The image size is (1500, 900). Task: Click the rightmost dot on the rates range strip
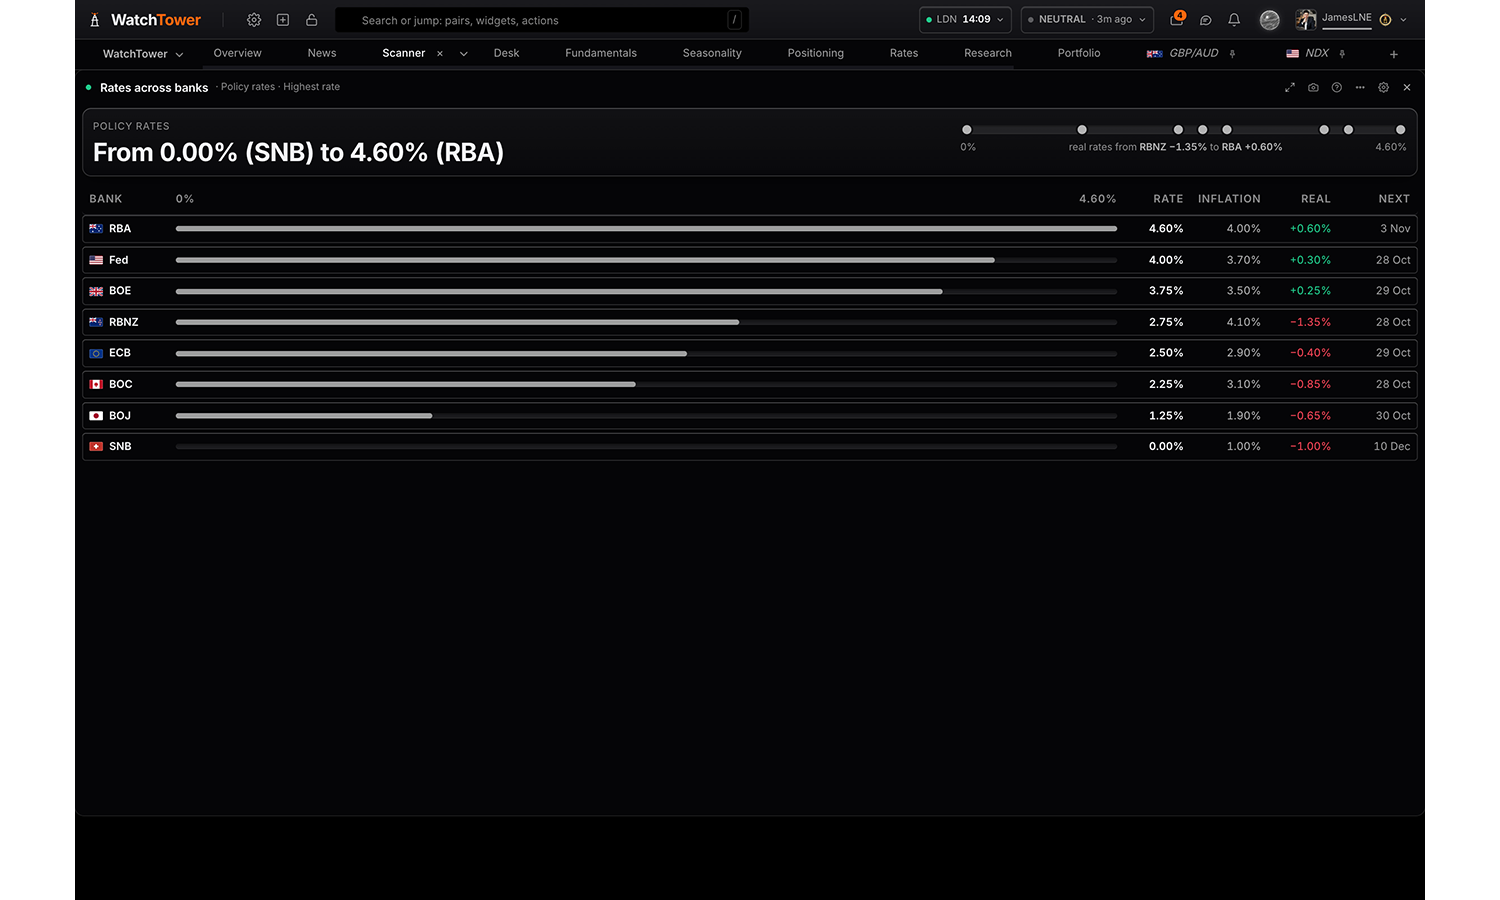[x=1400, y=130]
